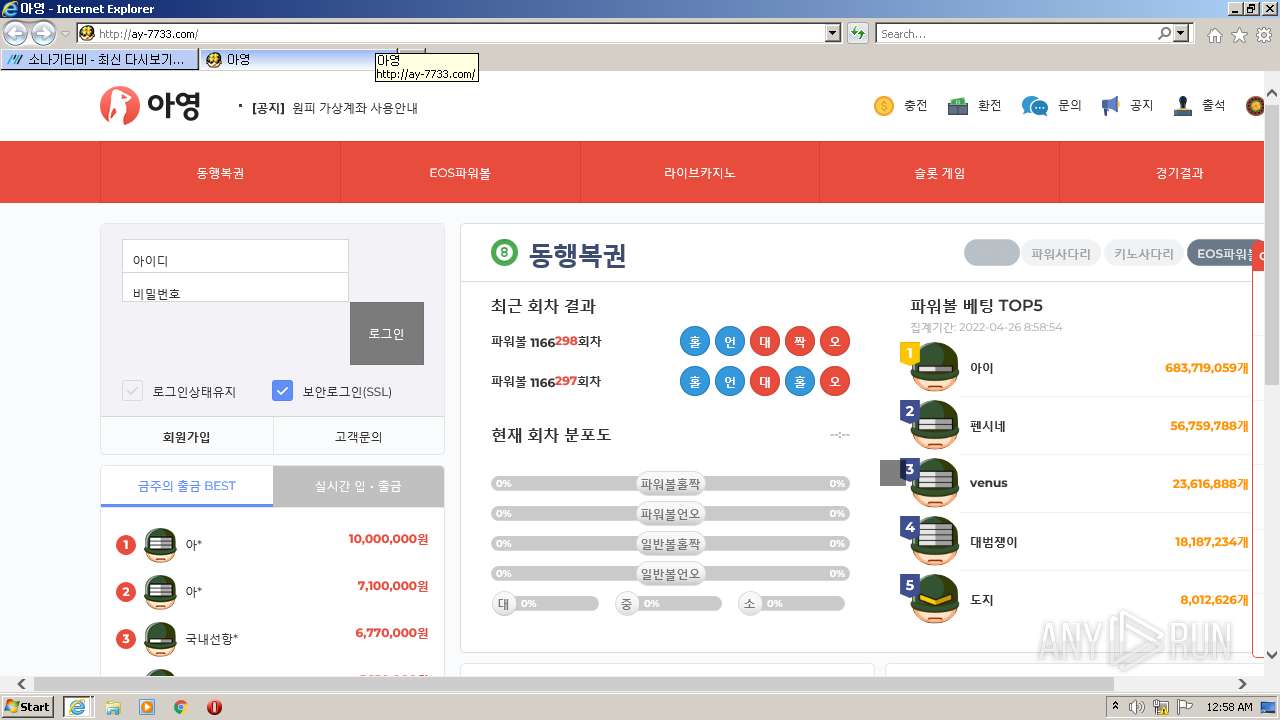Switch to the 실시간 입·출금 tab
The image size is (1280, 720).
(x=358, y=486)
